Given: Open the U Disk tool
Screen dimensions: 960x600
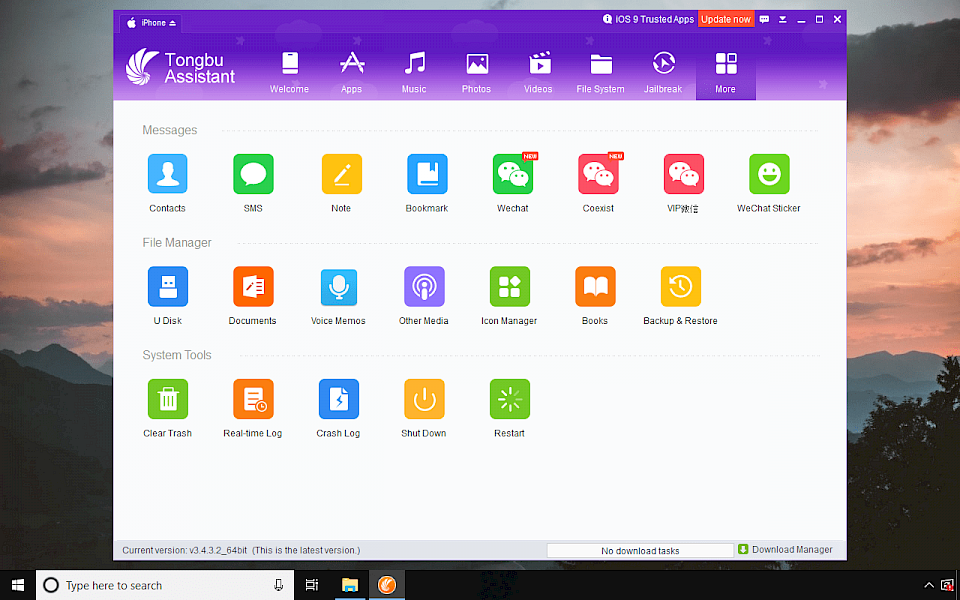Looking at the screenshot, I should pos(167,287).
